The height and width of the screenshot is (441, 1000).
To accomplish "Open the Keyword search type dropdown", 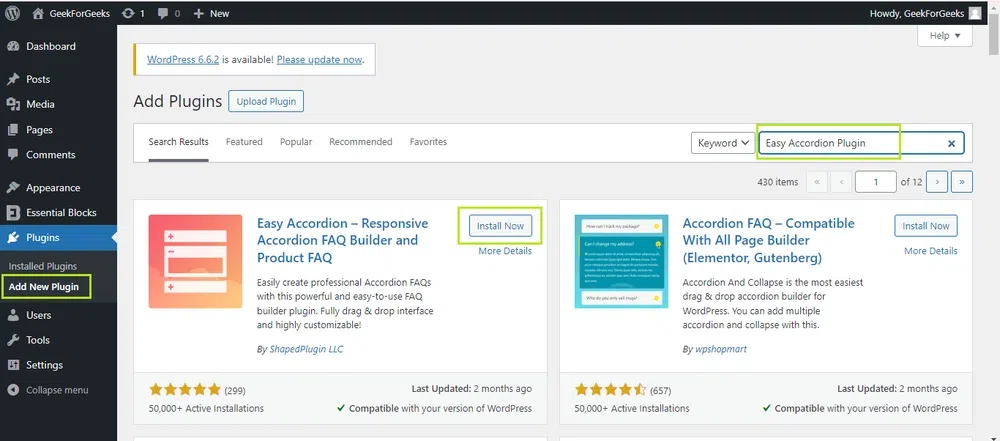I will tap(723, 143).
